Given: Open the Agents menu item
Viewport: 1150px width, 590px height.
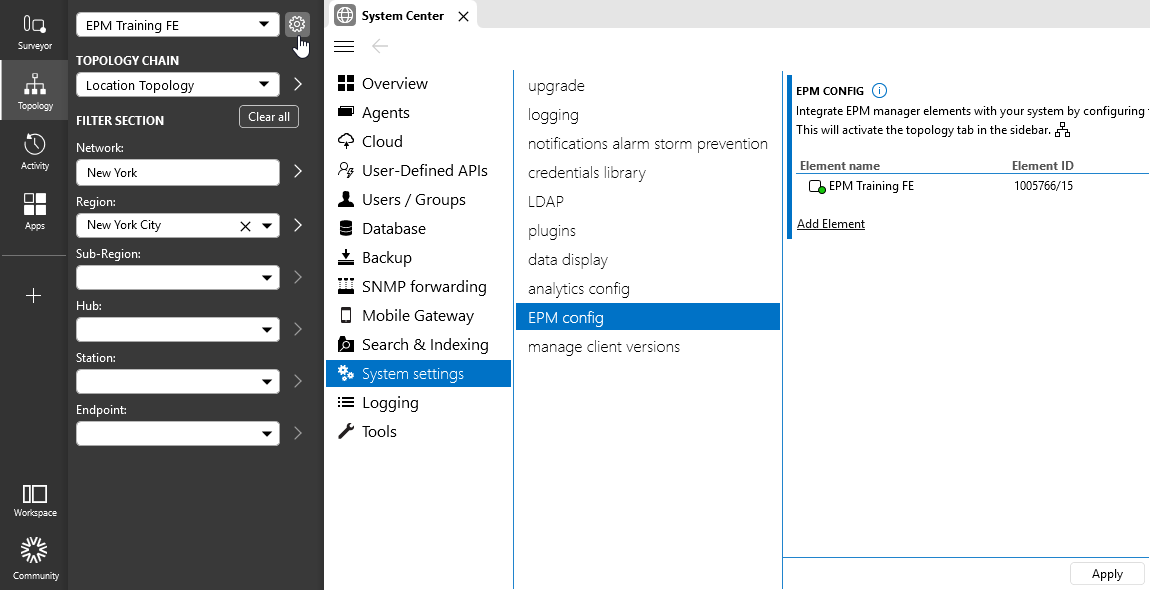Looking at the screenshot, I should click(x=418, y=112).
